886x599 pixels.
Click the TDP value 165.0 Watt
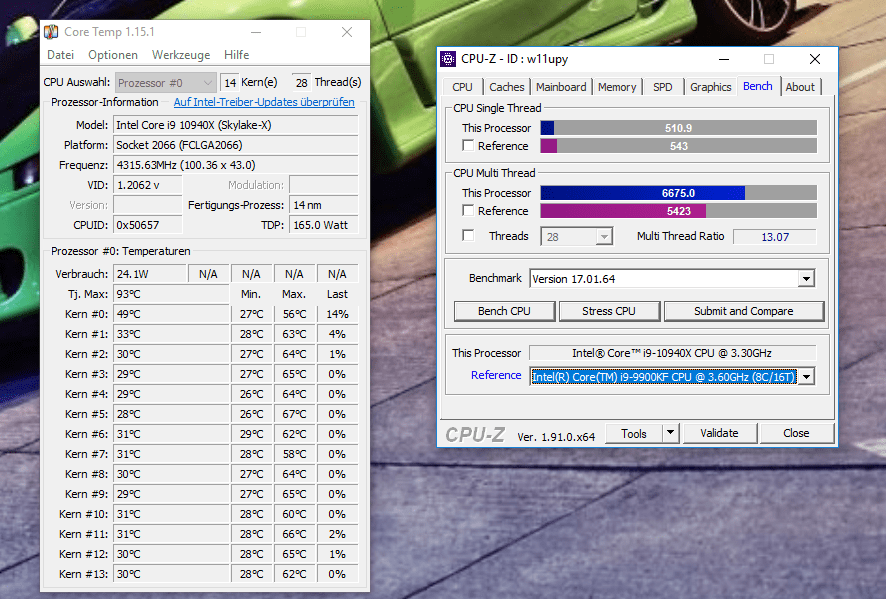pos(324,225)
